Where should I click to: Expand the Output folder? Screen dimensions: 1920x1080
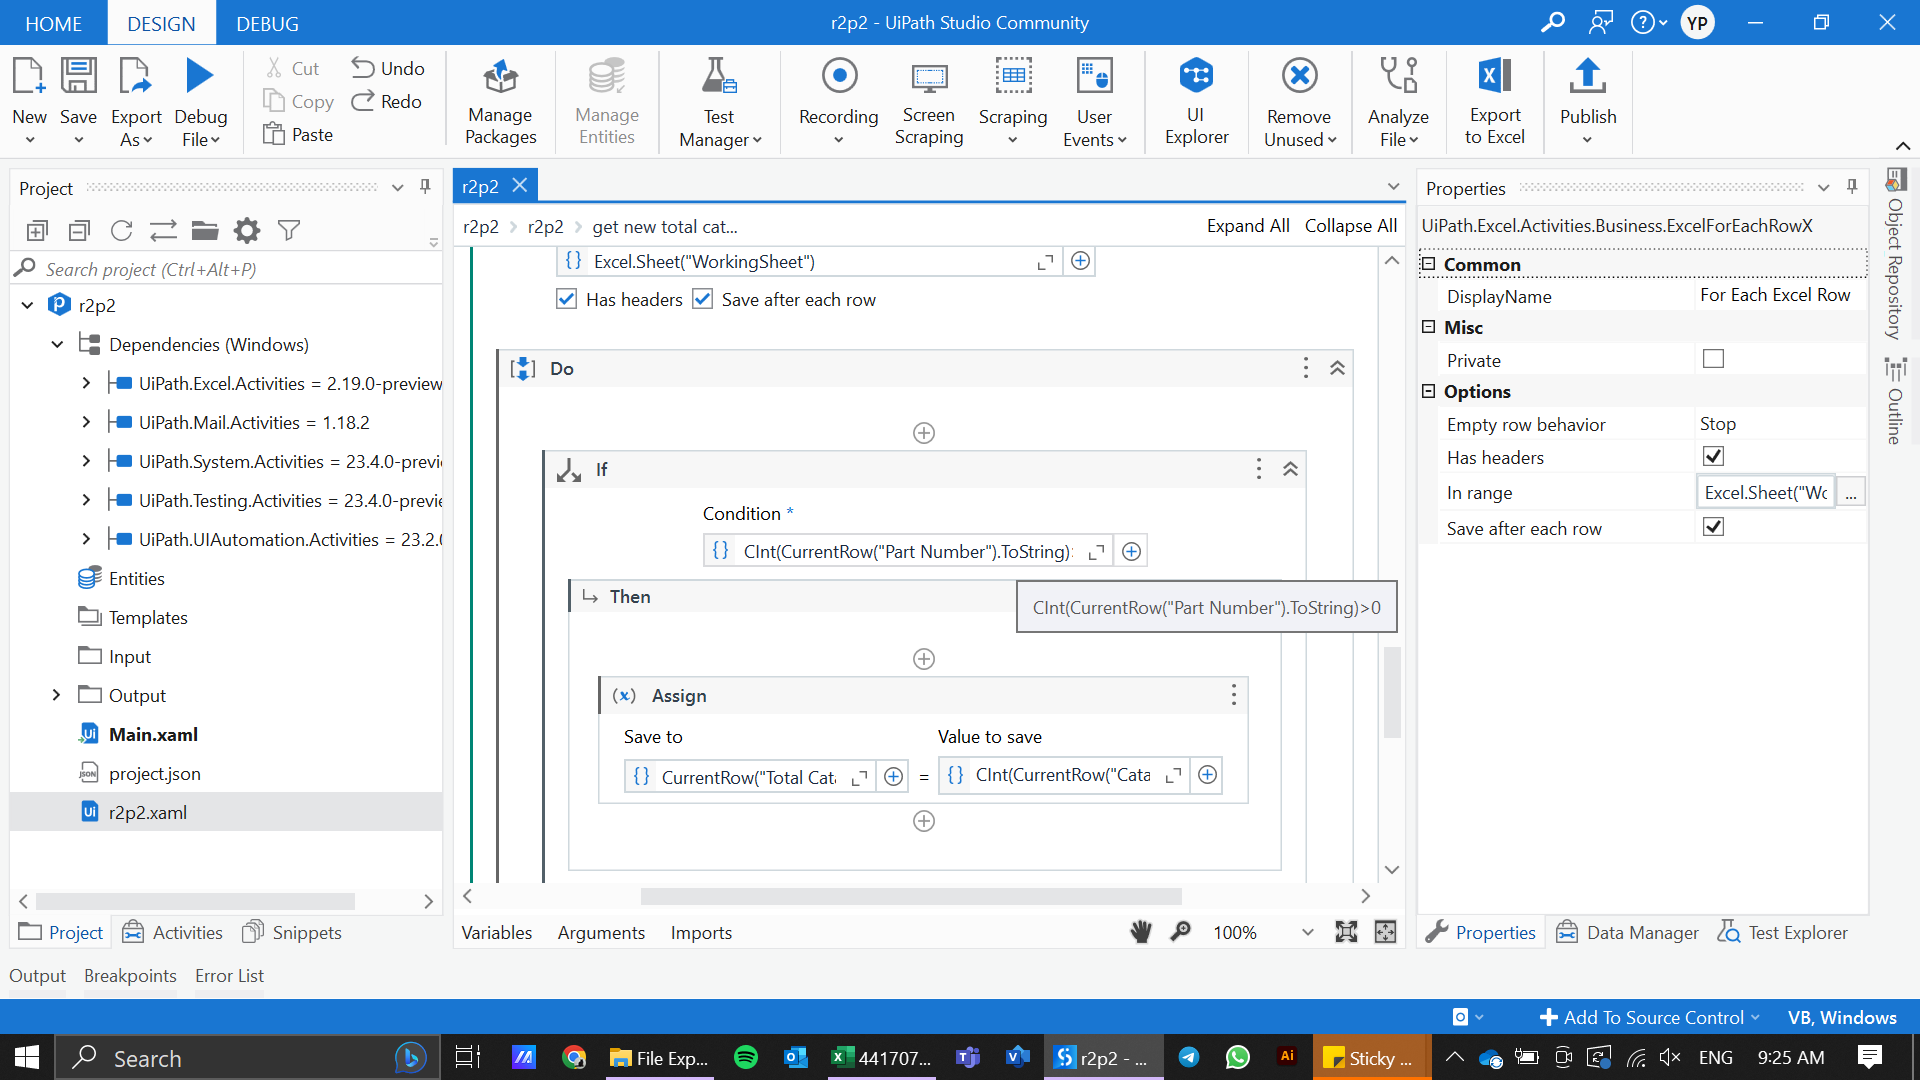click(56, 695)
